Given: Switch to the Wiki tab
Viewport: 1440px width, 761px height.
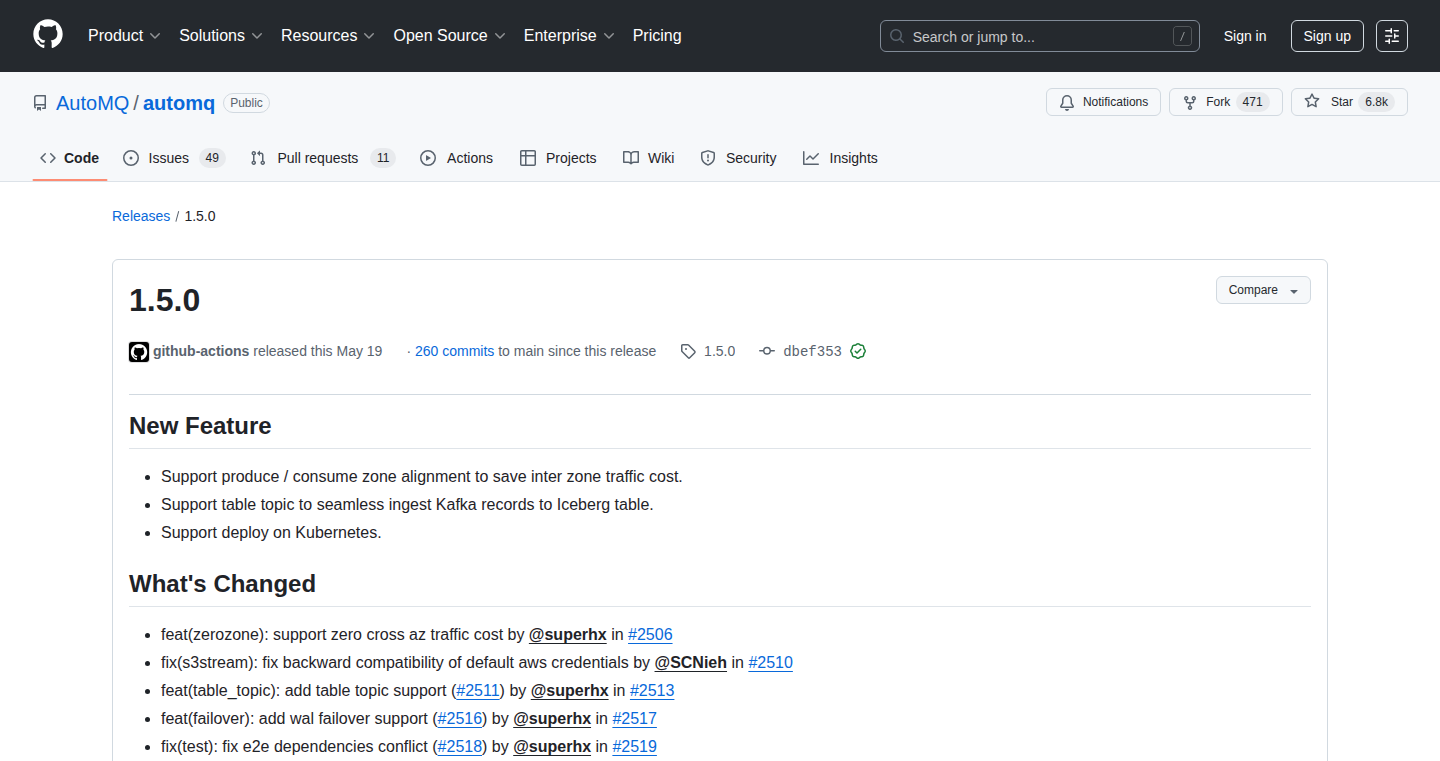Looking at the screenshot, I should pos(648,158).
